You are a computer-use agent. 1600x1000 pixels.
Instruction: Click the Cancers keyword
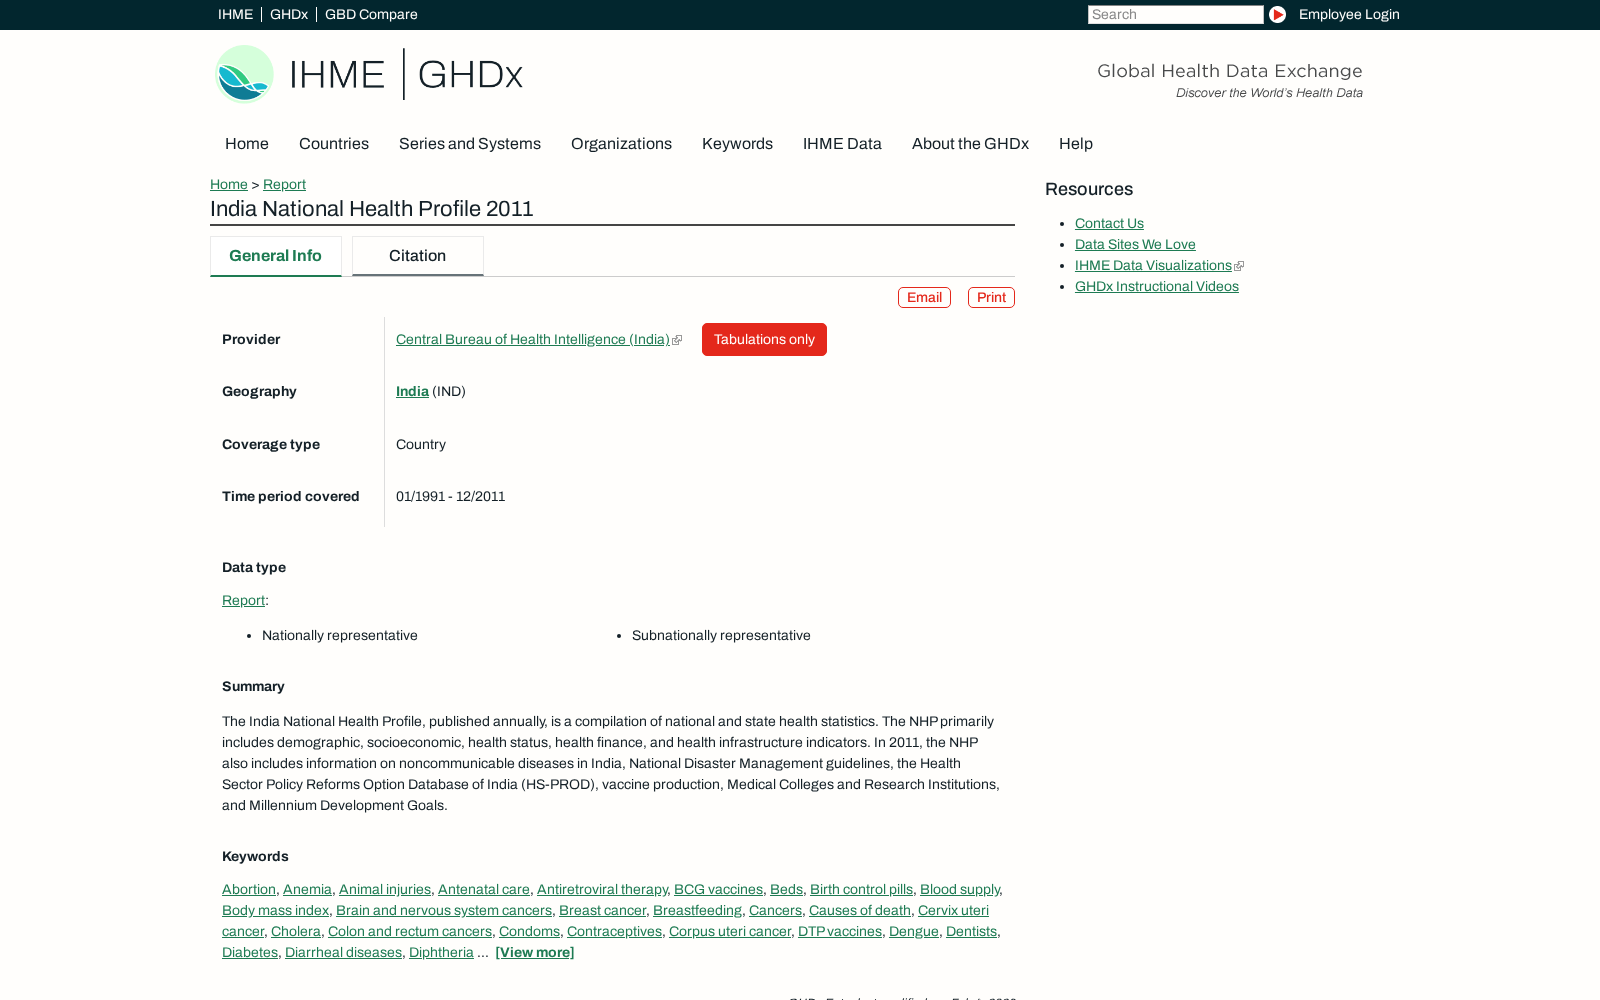pyautogui.click(x=775, y=910)
